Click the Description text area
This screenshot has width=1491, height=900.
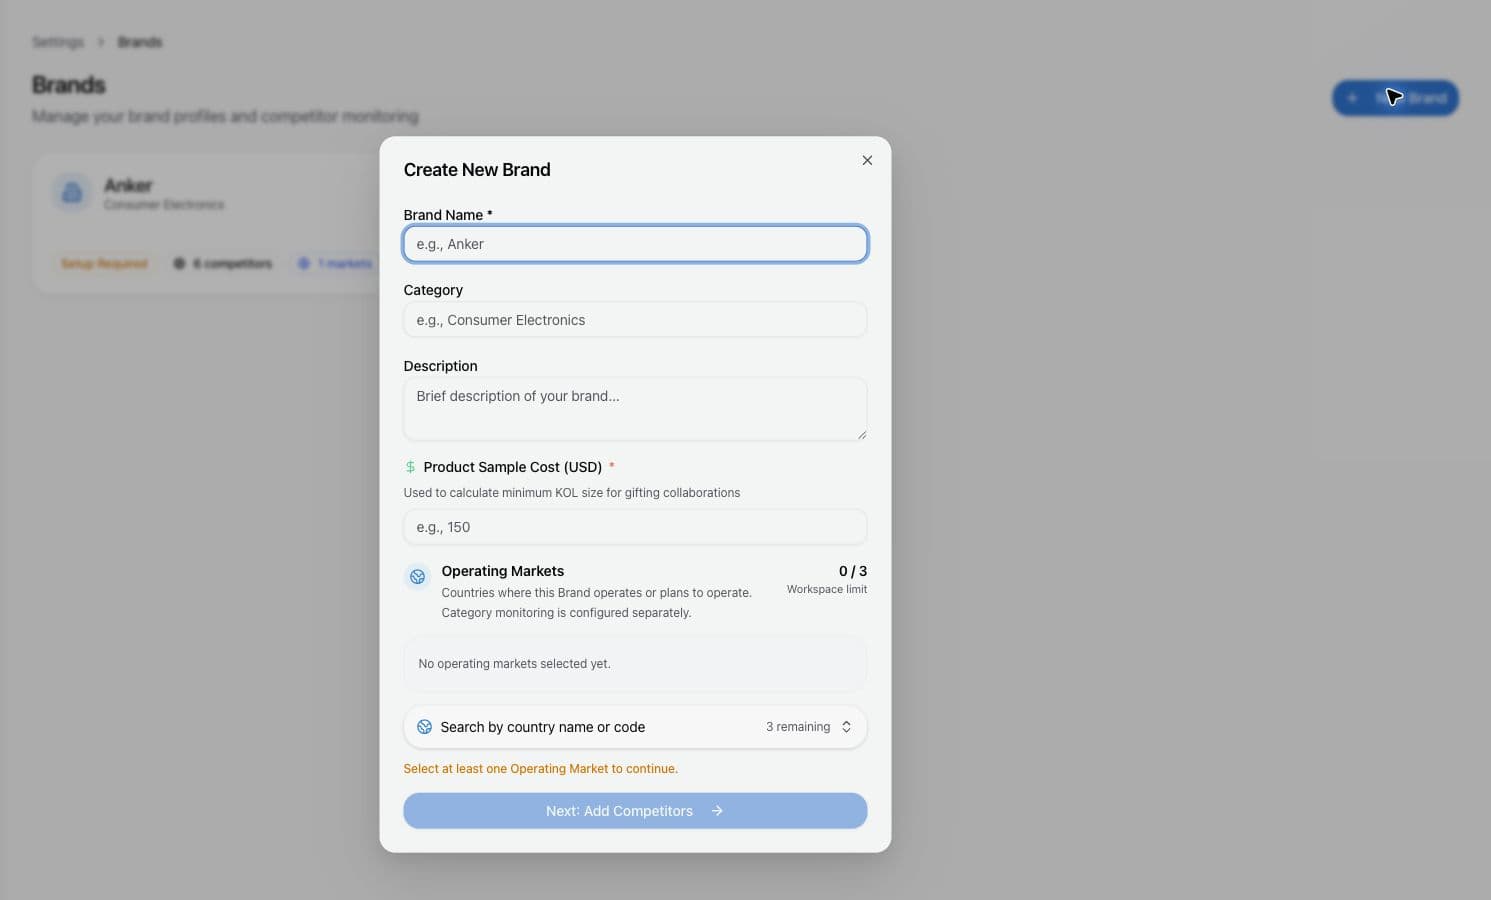click(635, 409)
